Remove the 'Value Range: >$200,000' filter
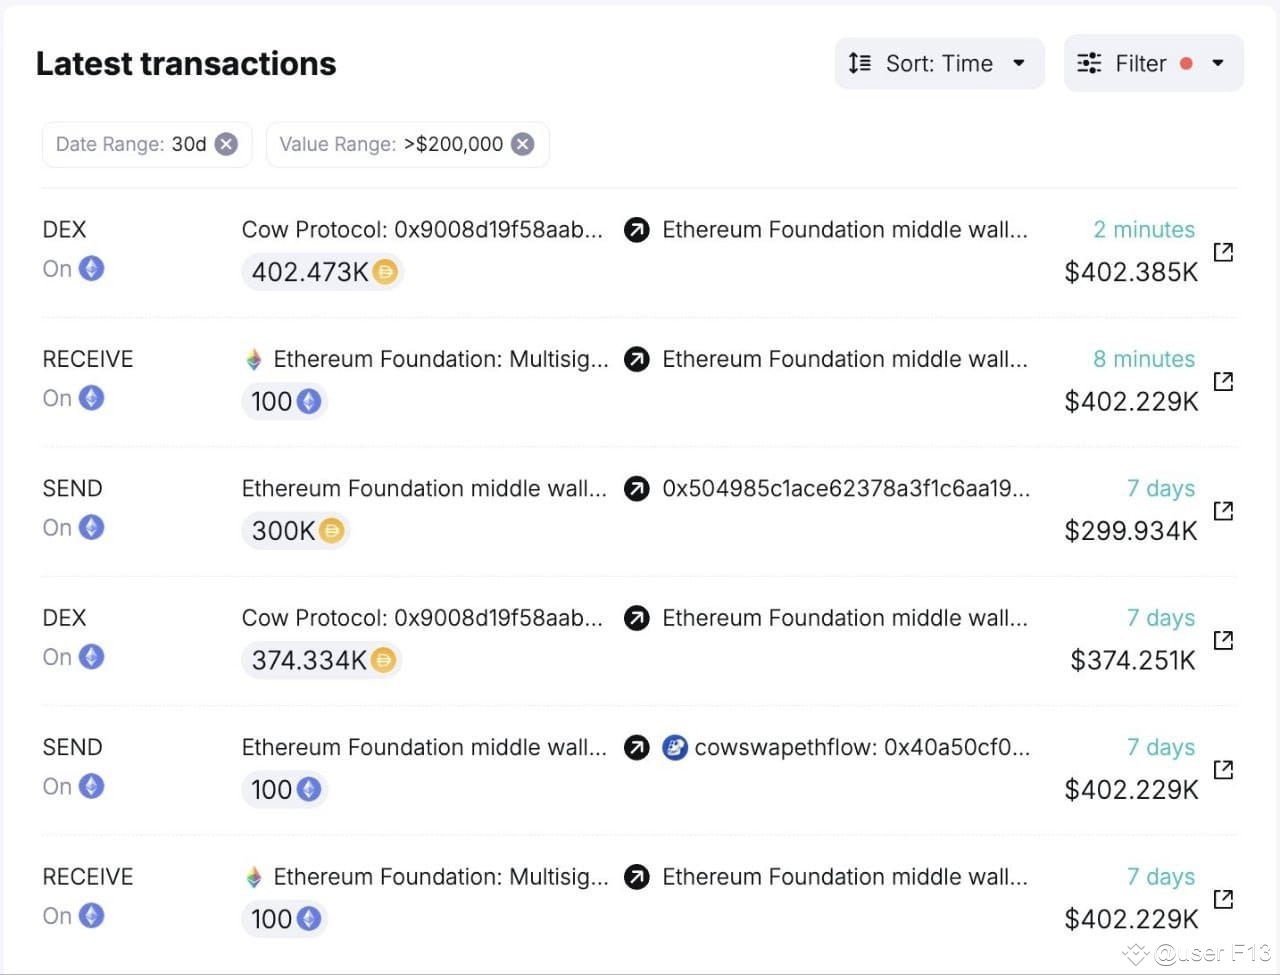Image resolution: width=1280 pixels, height=975 pixels. click(x=522, y=144)
